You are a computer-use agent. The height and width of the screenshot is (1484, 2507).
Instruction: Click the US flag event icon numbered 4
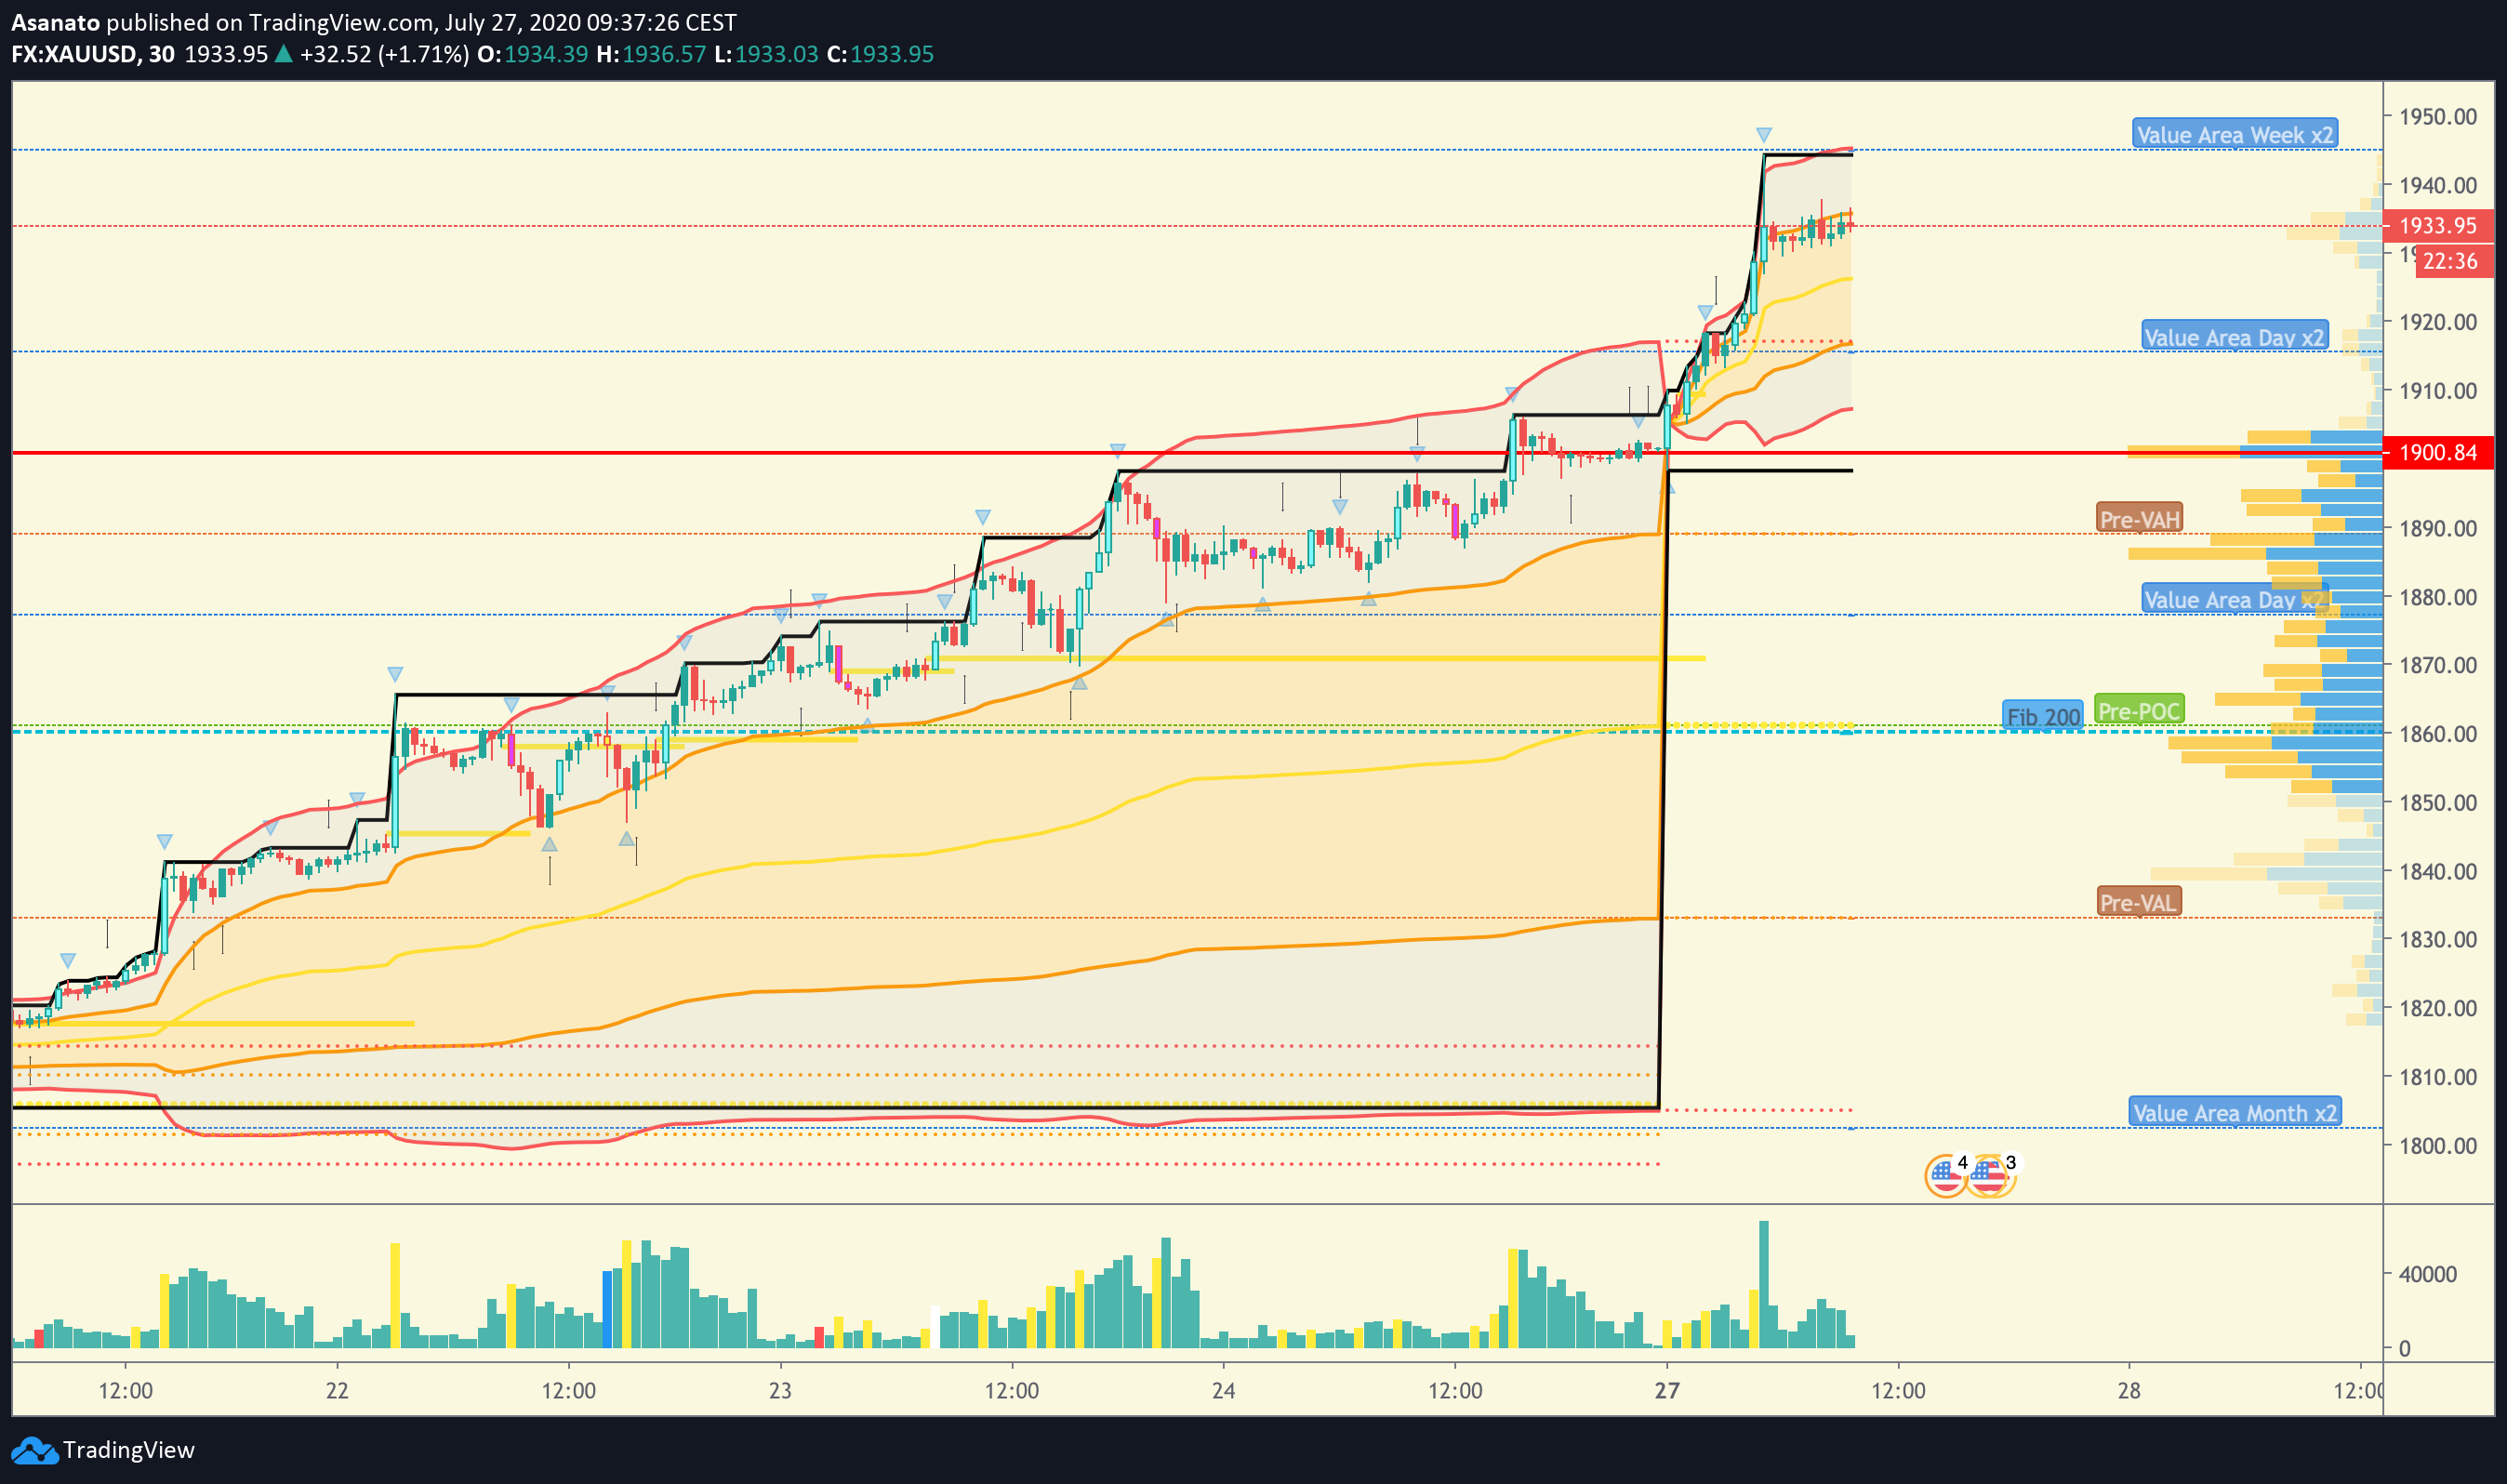tap(1946, 1175)
